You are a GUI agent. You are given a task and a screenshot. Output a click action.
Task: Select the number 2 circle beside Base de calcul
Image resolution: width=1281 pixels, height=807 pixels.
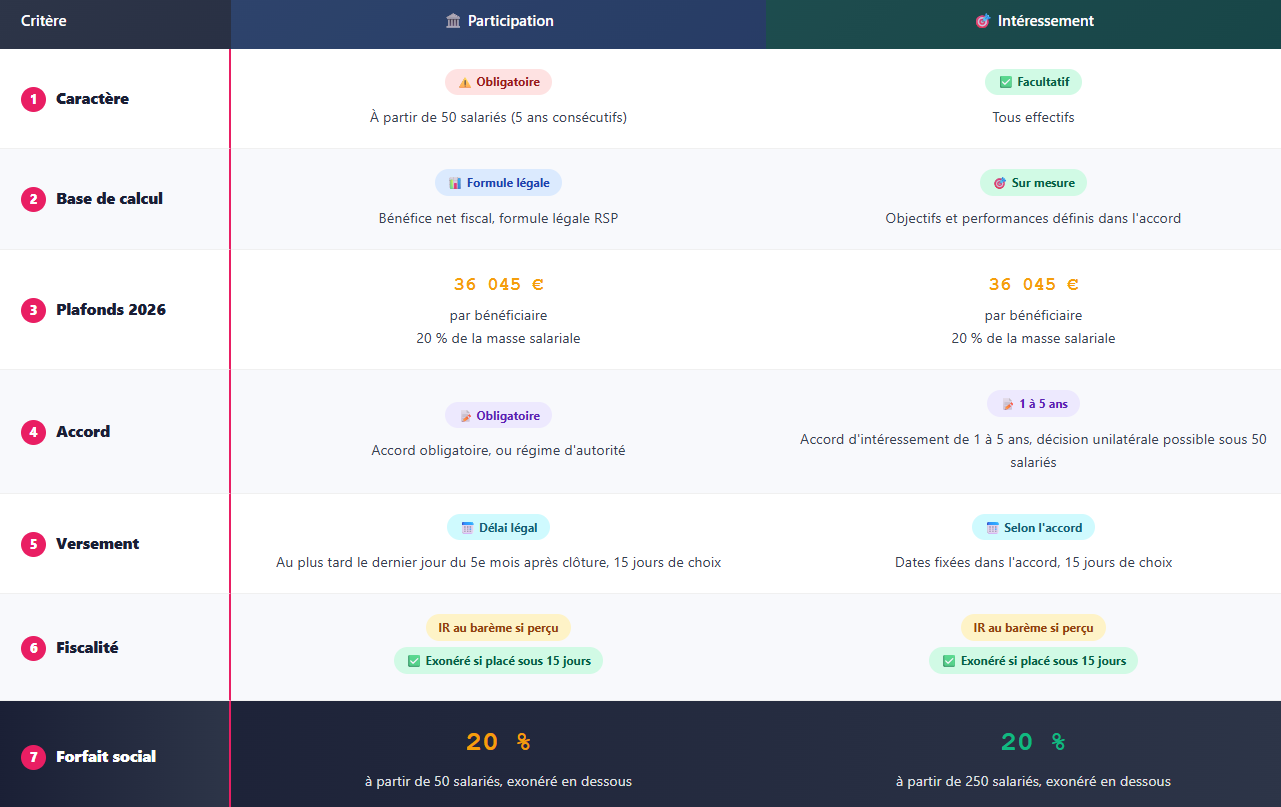tap(33, 199)
